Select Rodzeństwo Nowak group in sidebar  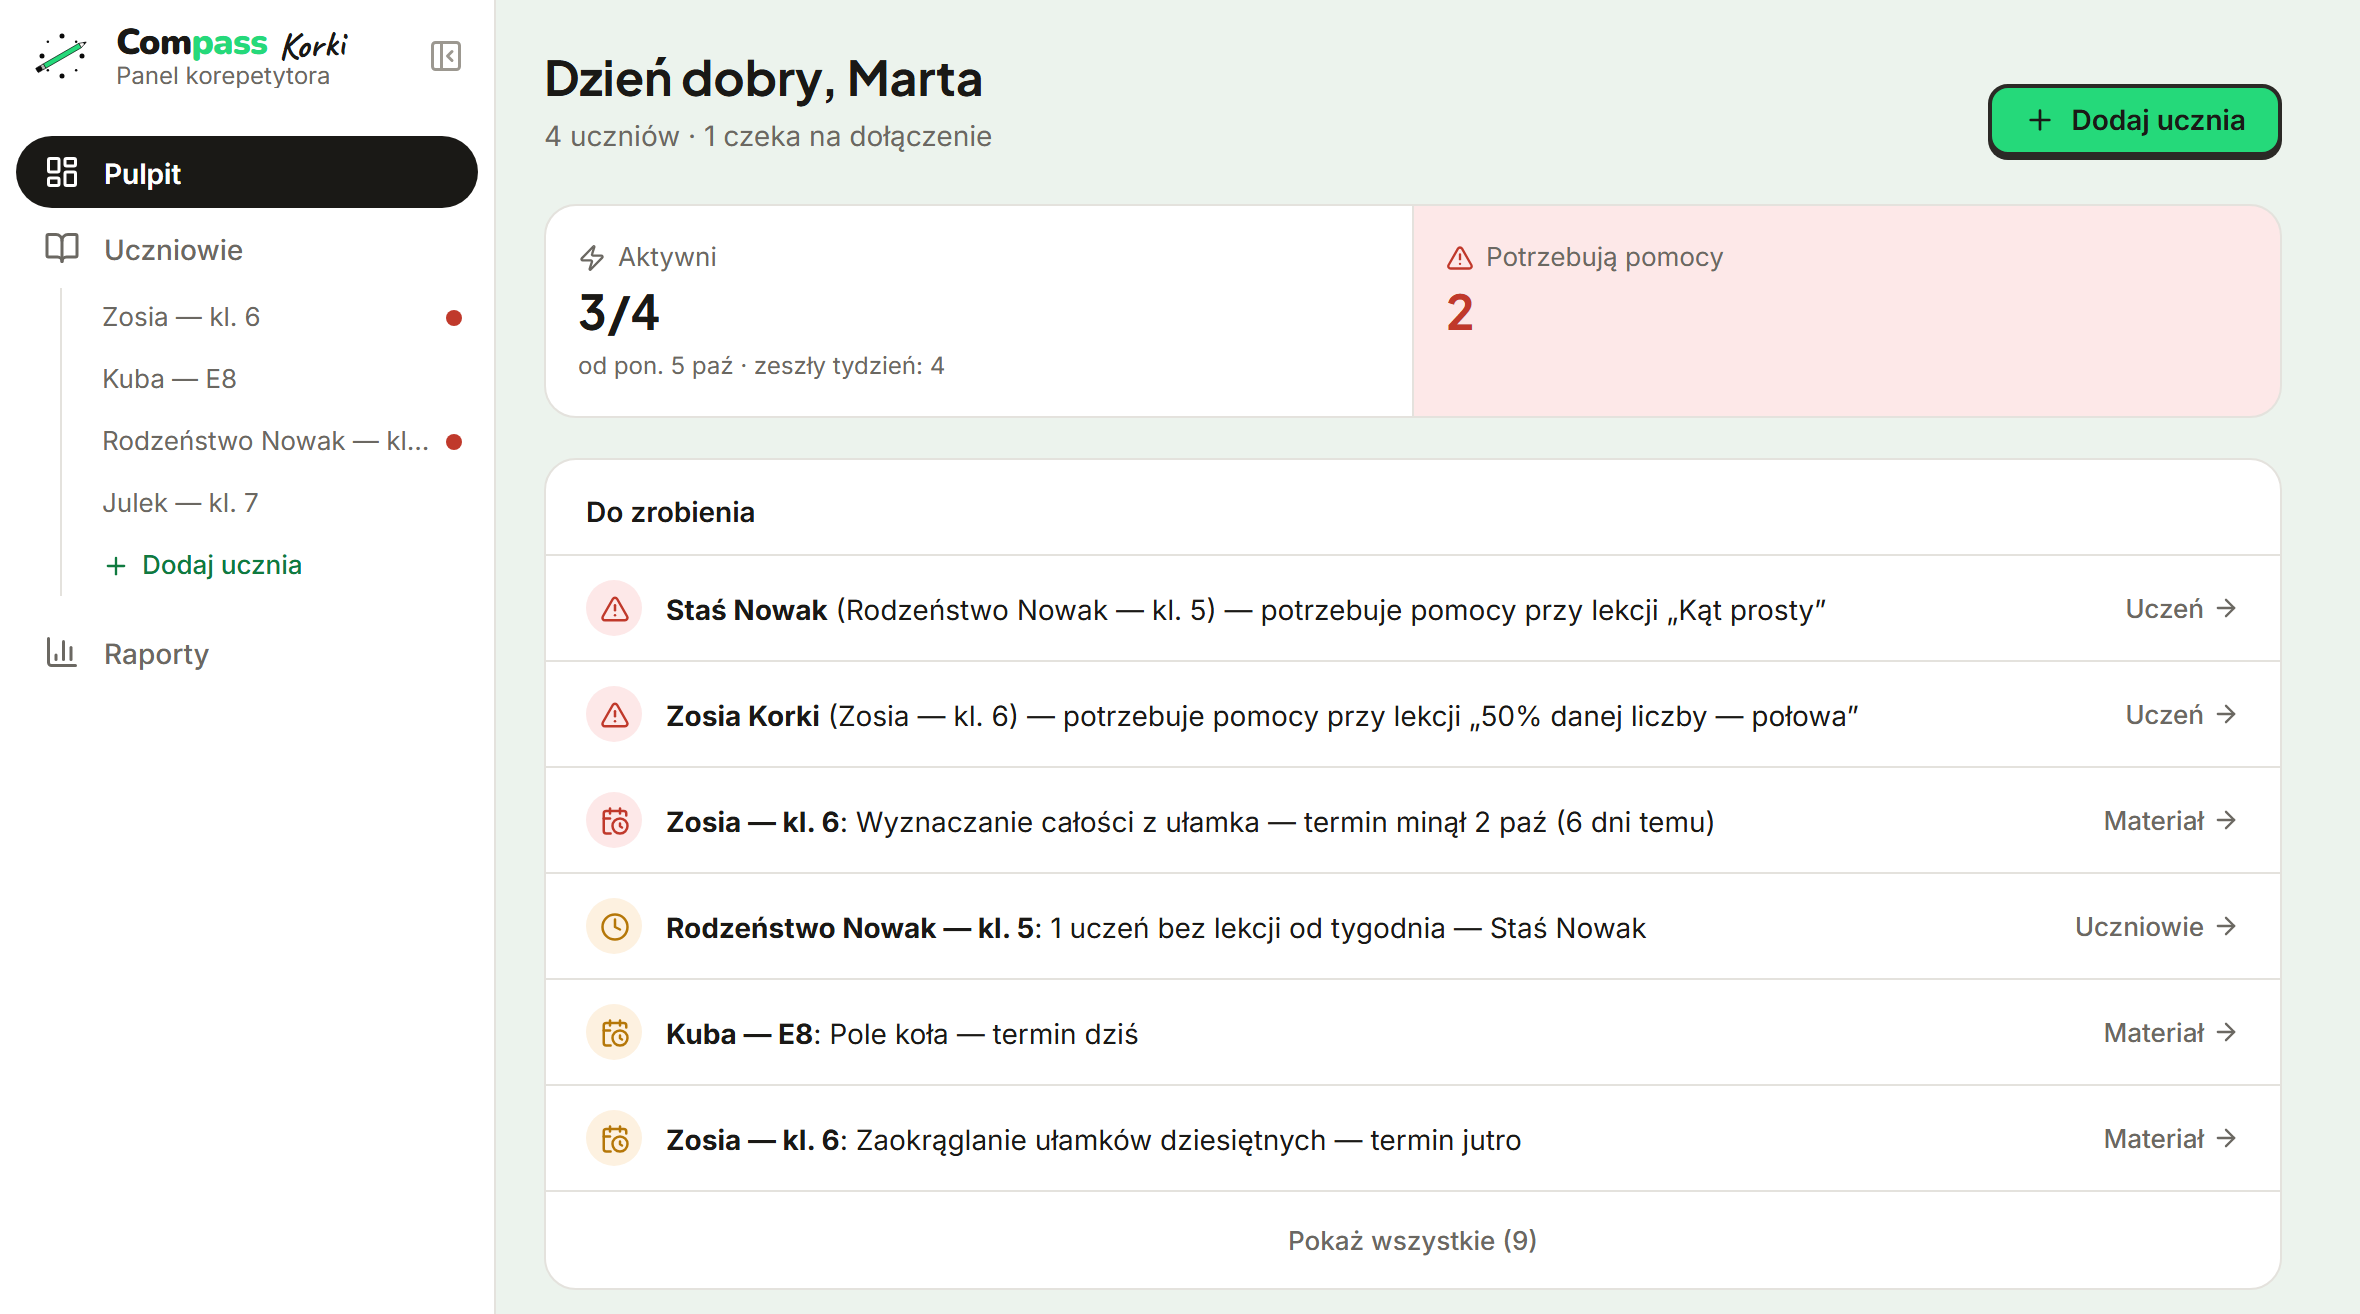coord(268,441)
